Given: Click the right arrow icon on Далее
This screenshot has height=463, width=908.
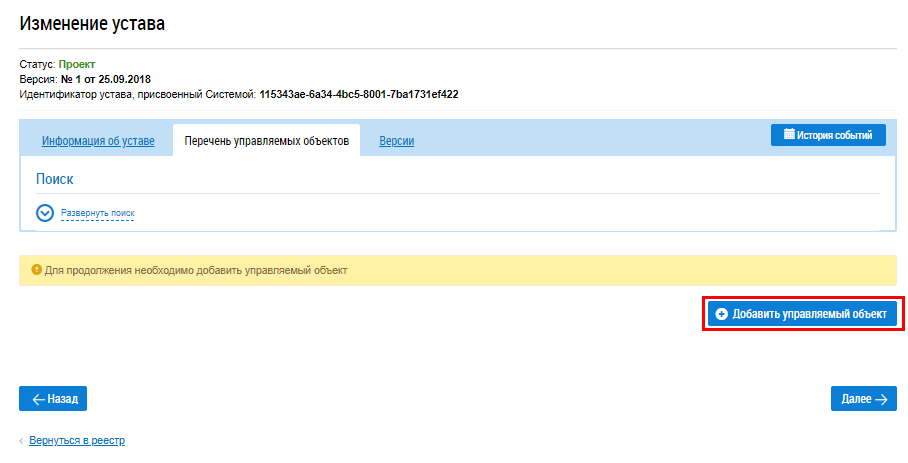Looking at the screenshot, I should point(881,399).
